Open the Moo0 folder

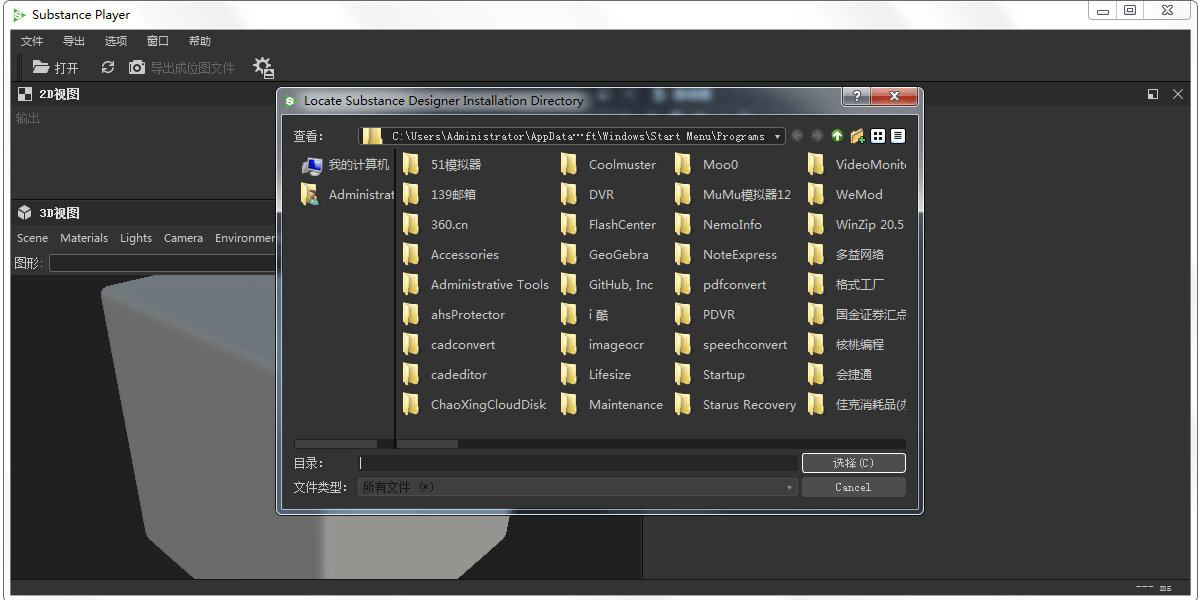[707, 165]
